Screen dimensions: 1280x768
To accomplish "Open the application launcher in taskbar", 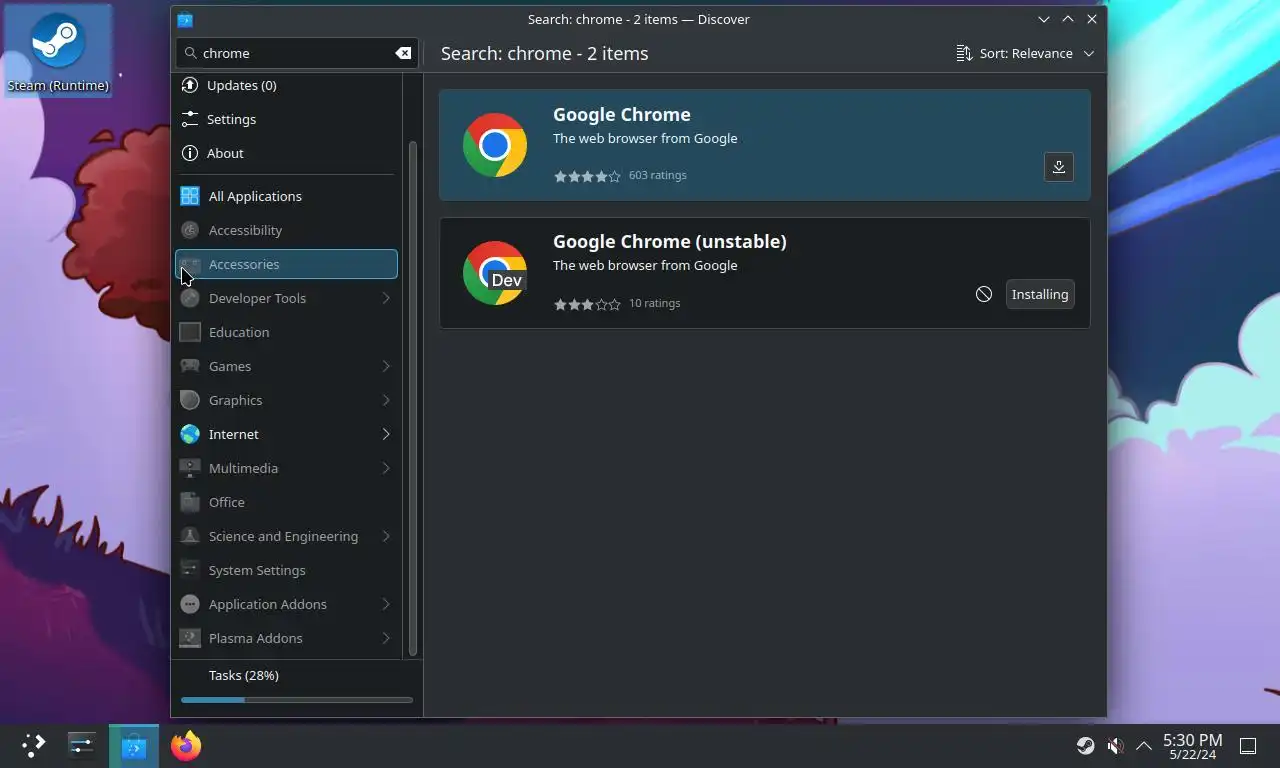I will 34,746.
